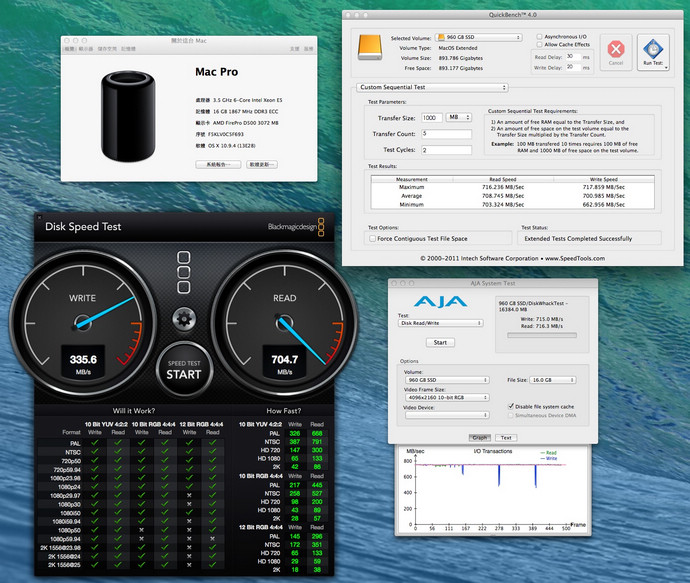Open the www.SpeedTools.com link
Image resolution: width=690 pixels, height=583 pixels.
[x=575, y=258]
